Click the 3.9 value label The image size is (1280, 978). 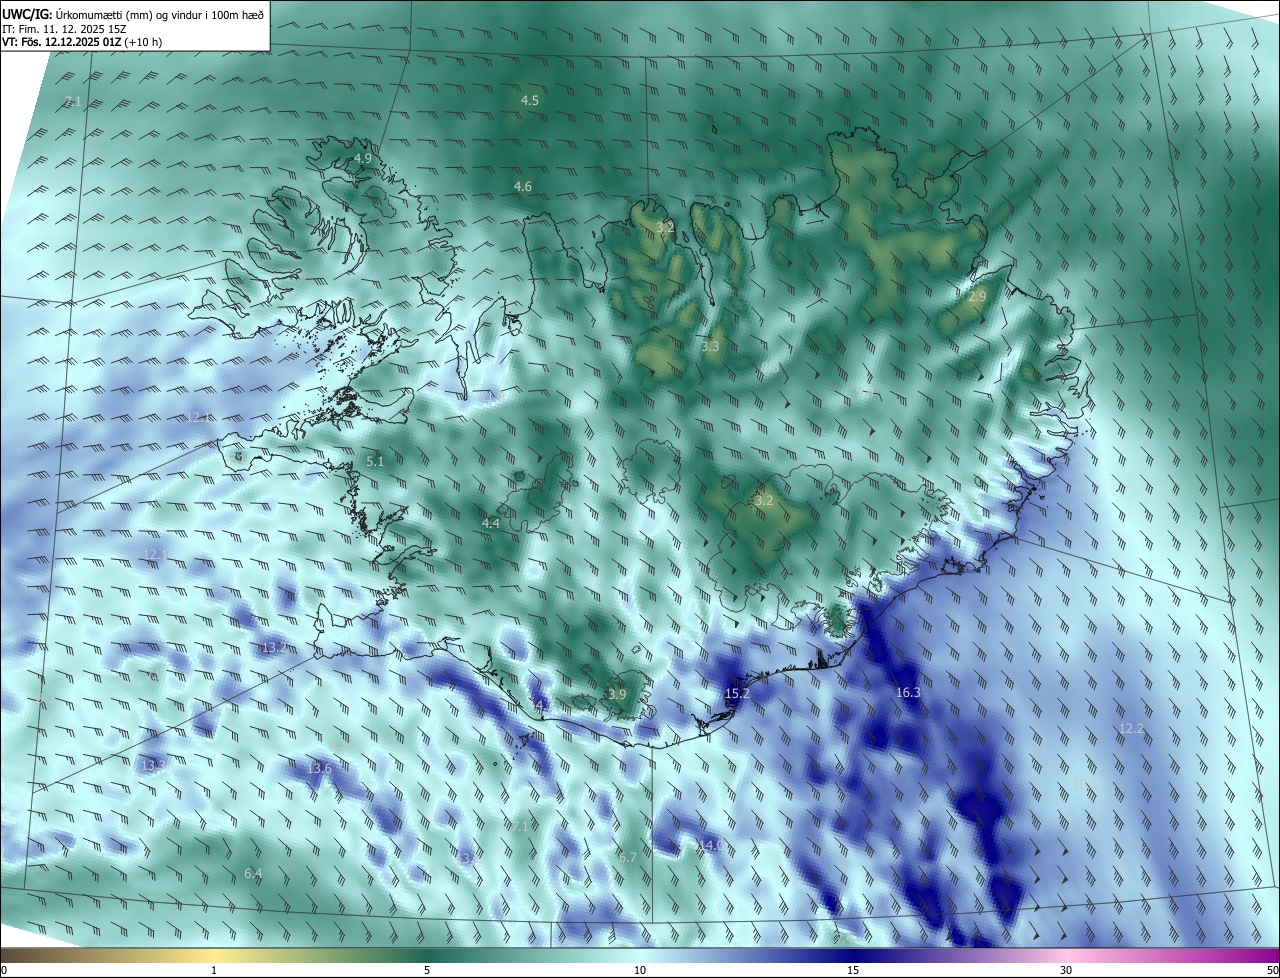click(617, 695)
